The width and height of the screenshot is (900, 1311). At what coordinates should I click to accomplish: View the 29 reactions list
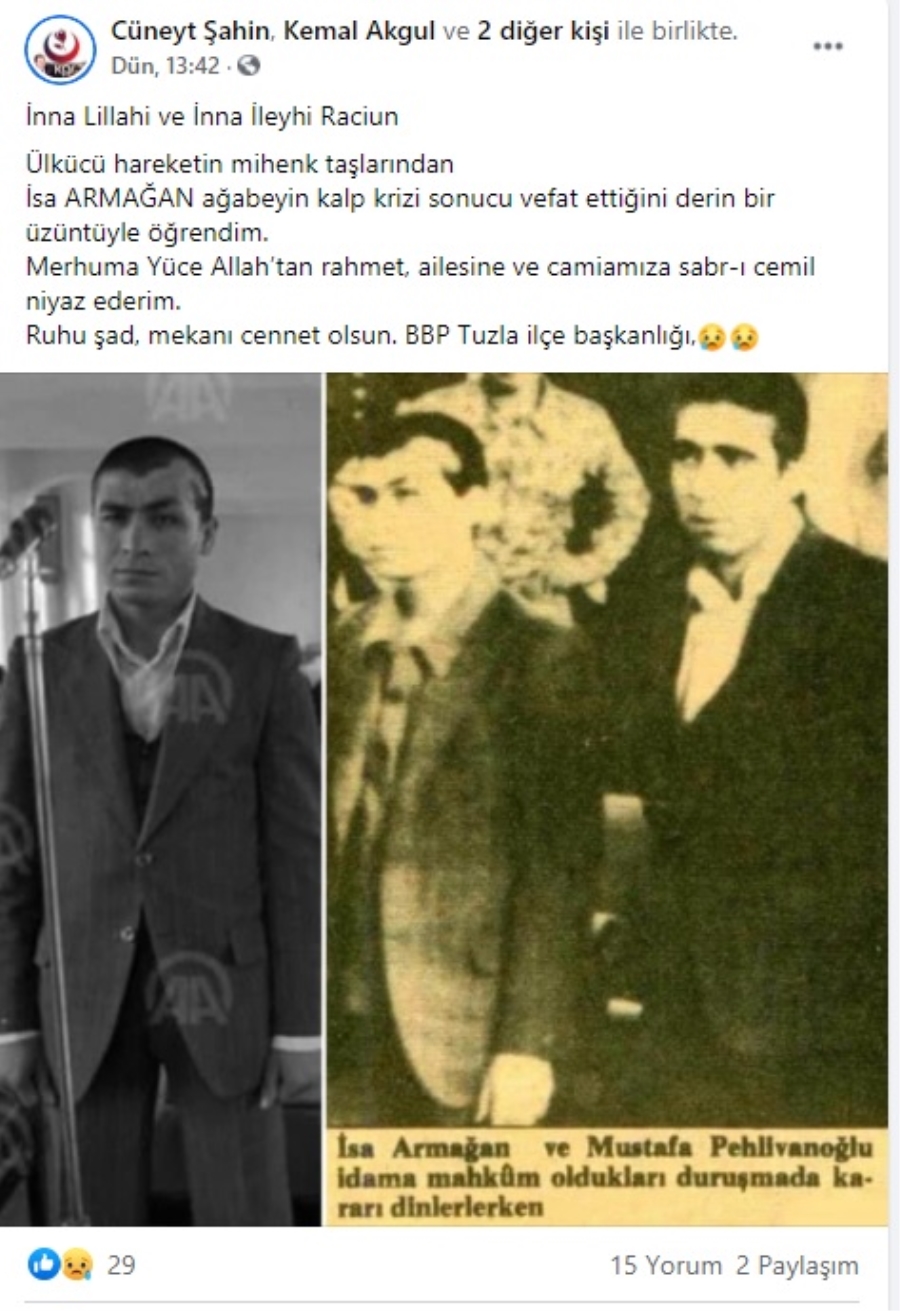(x=121, y=1265)
